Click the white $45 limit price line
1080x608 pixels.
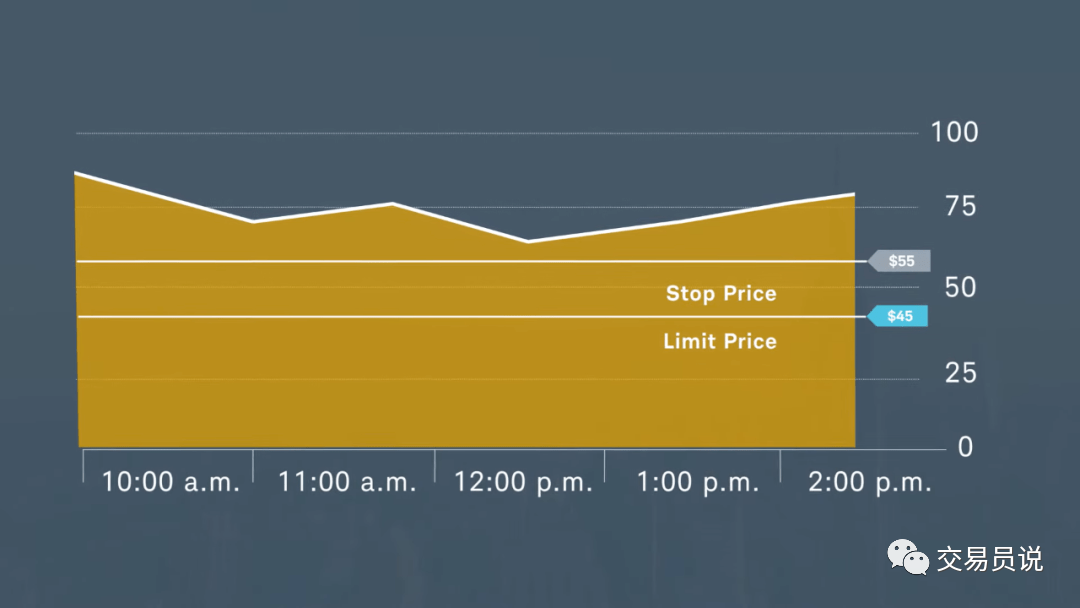click(472, 316)
